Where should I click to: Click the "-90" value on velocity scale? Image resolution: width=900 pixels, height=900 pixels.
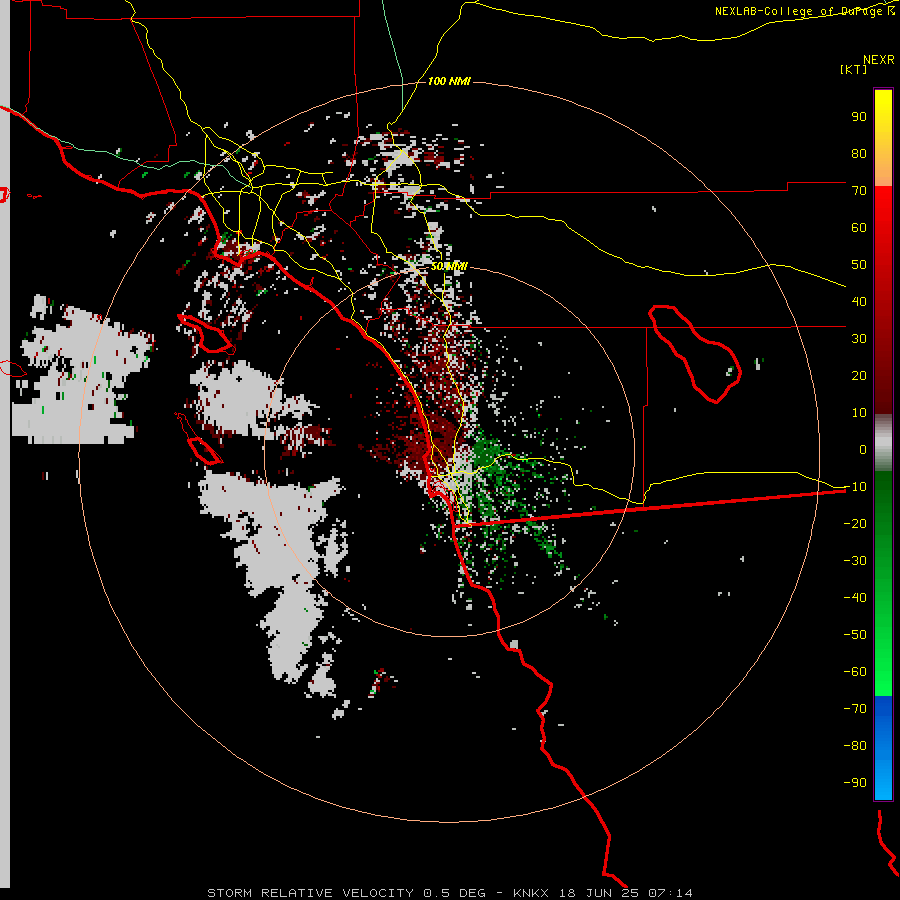click(855, 783)
